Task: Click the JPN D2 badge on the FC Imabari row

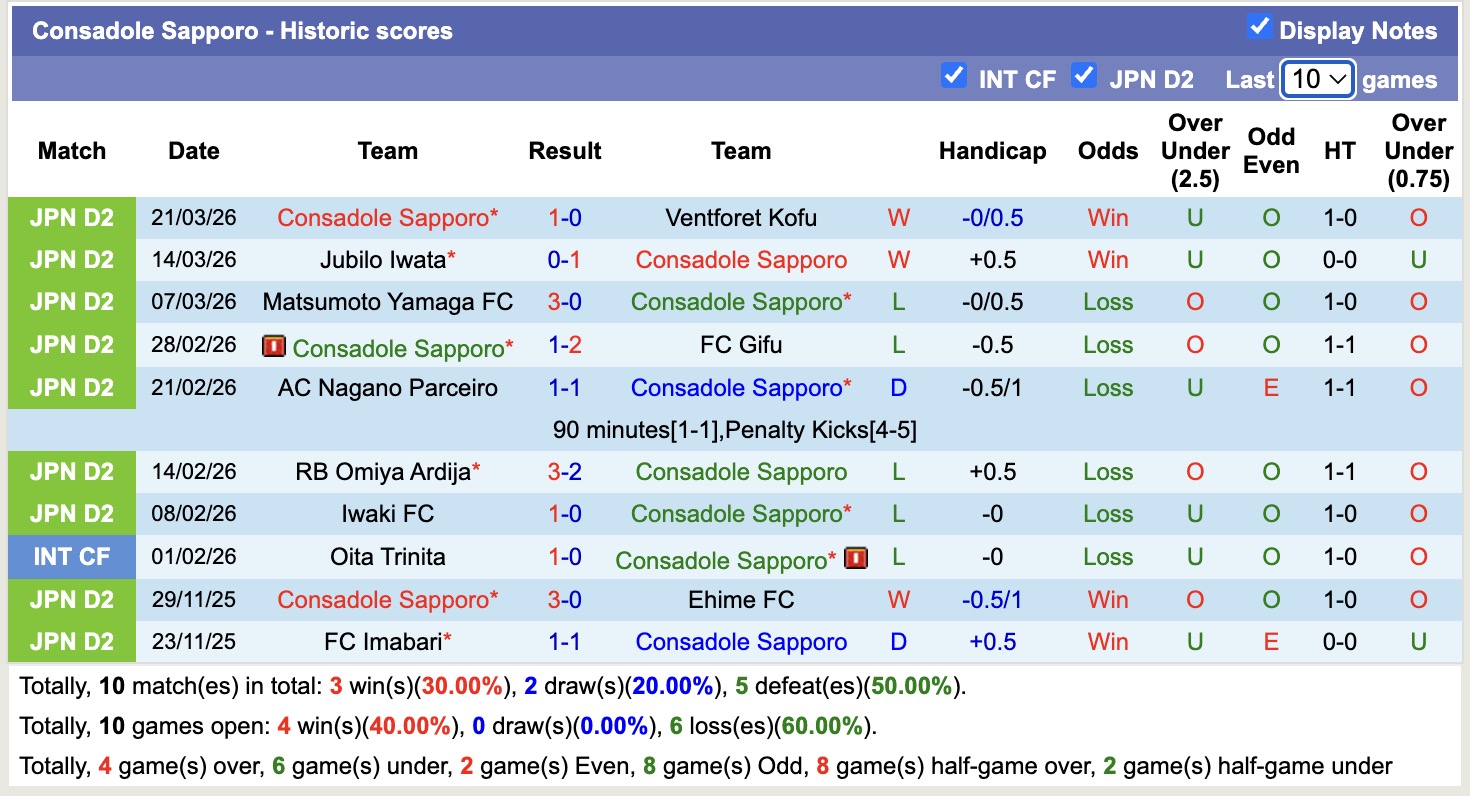Action: 71,642
